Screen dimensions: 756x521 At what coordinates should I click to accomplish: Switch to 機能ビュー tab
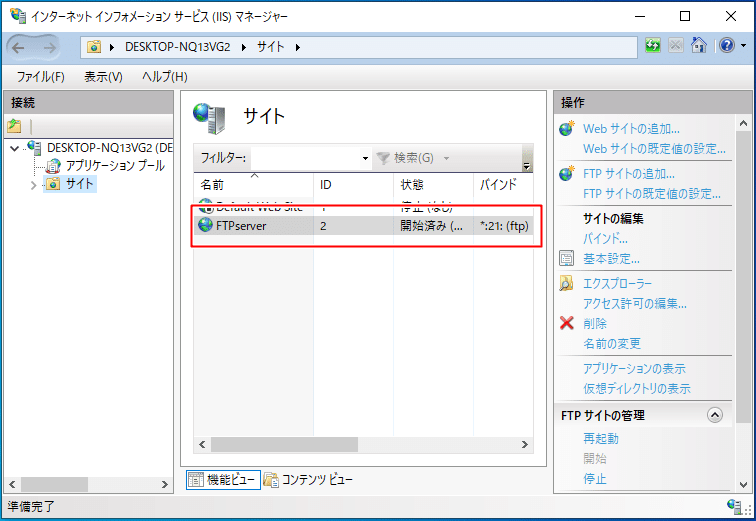click(223, 480)
